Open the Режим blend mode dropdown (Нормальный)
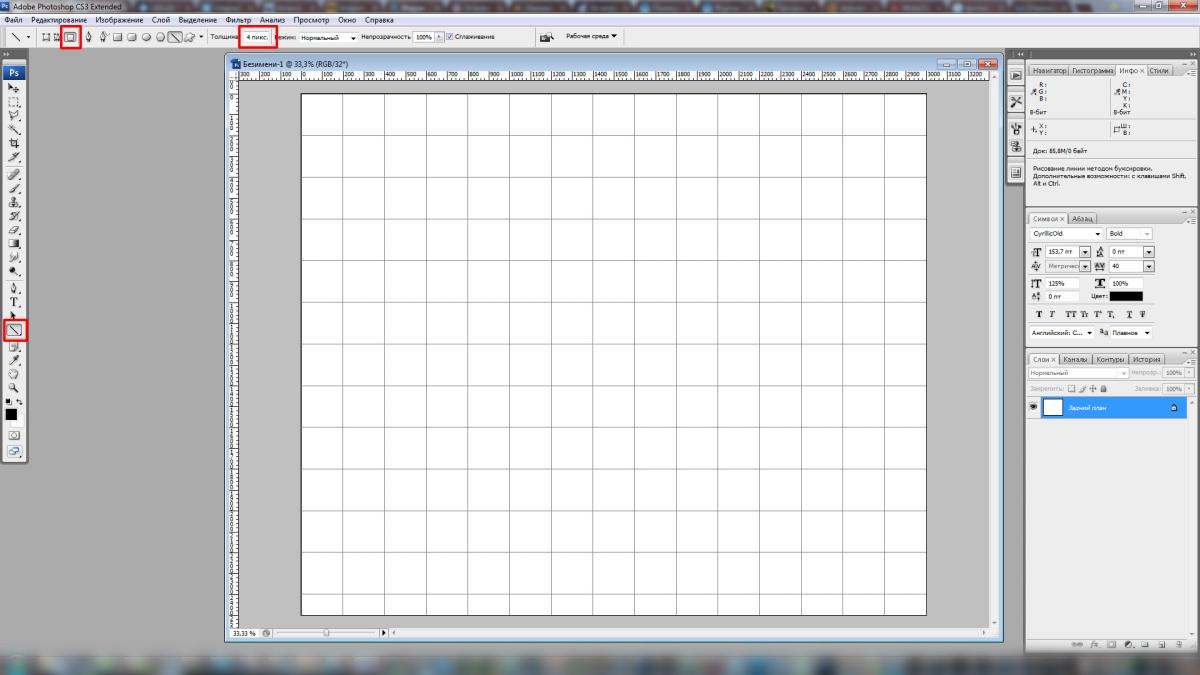Screen dimensions: 1200x675 [328, 38]
